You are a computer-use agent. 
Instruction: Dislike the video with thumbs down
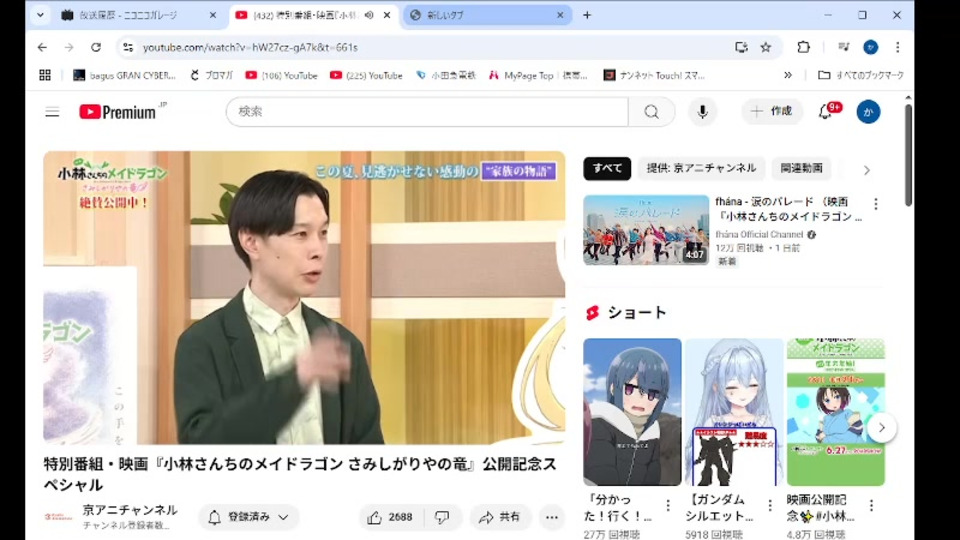point(441,517)
